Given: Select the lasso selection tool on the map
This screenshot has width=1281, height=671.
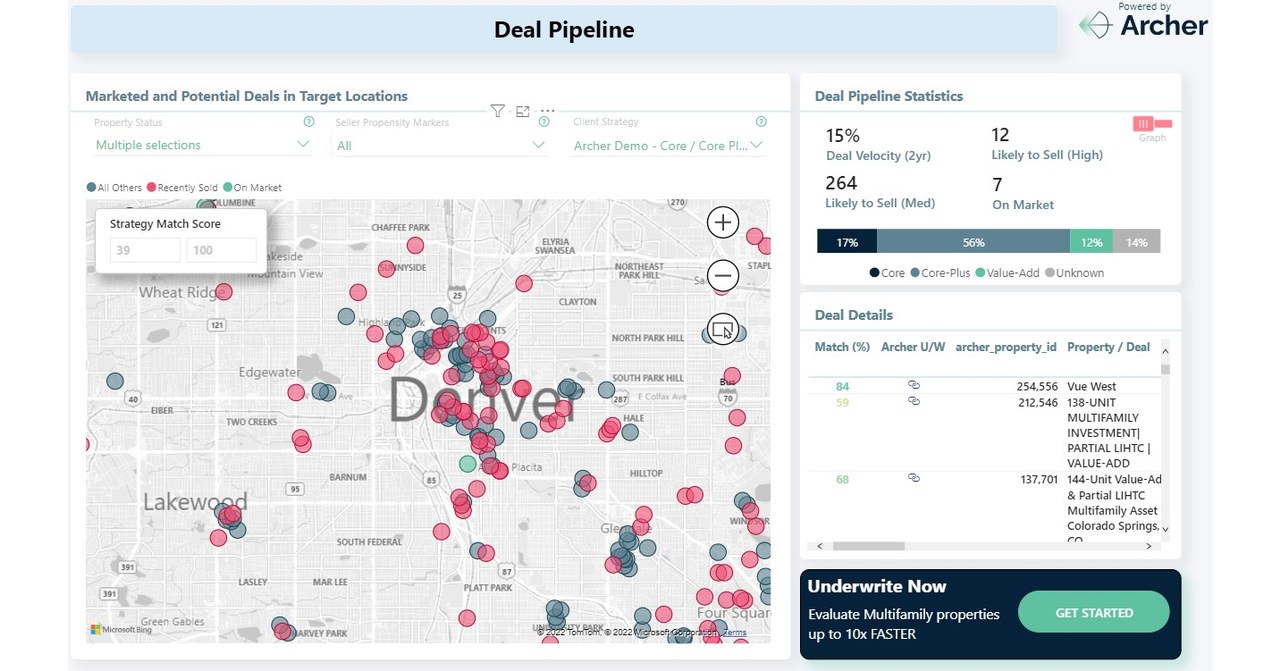Looking at the screenshot, I should pos(722,328).
